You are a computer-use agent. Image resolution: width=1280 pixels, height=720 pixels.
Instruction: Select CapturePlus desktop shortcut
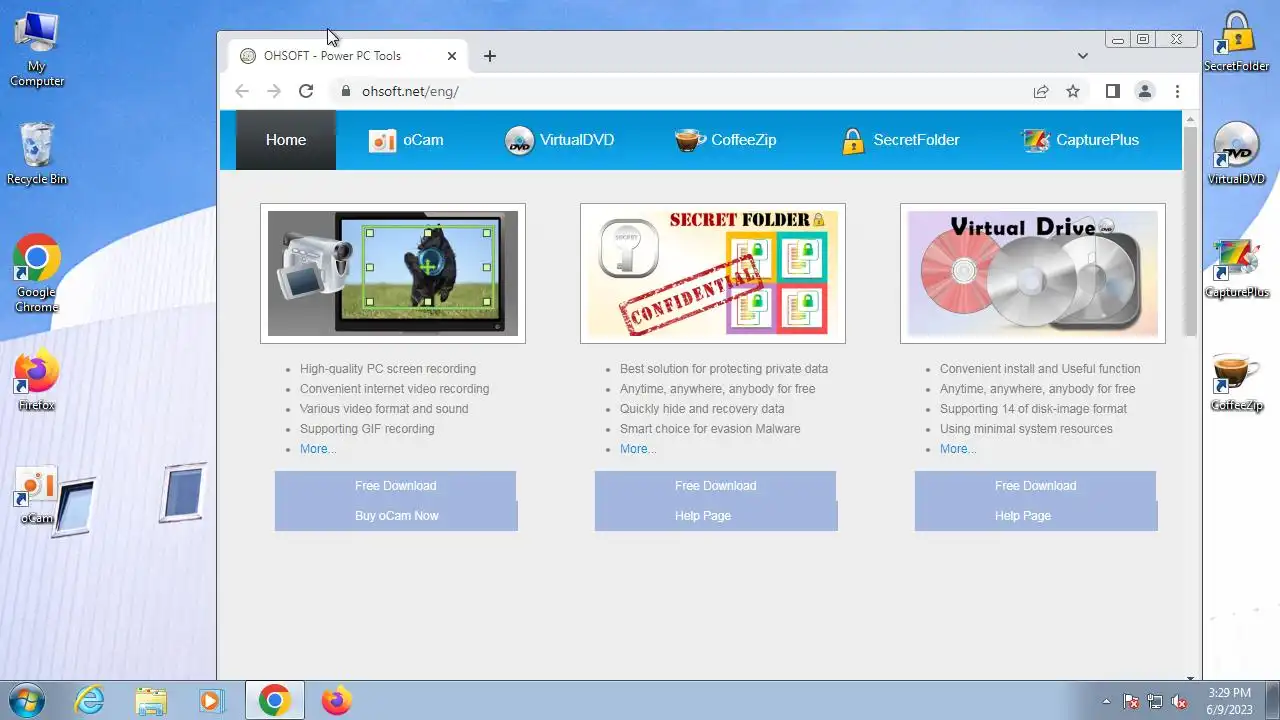[x=1237, y=268]
